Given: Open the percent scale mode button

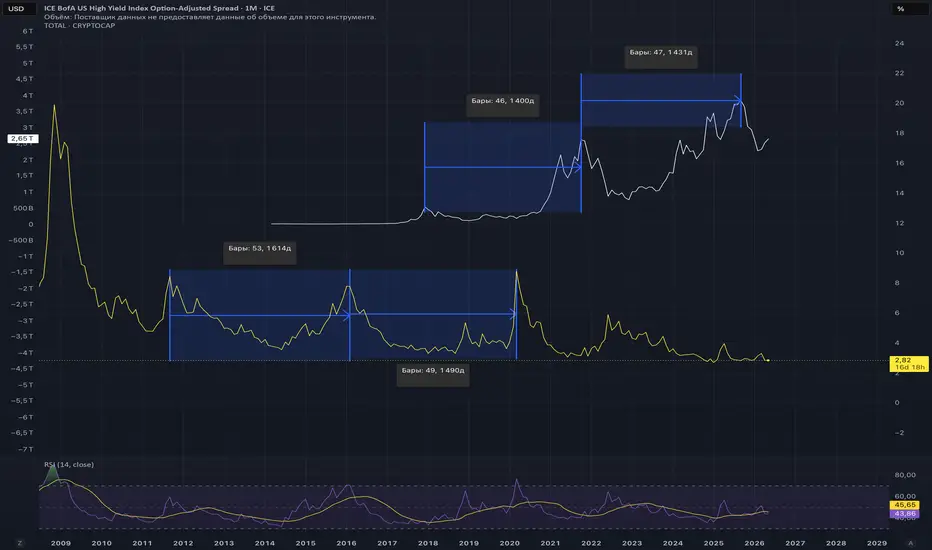Looking at the screenshot, I should (x=900, y=8).
